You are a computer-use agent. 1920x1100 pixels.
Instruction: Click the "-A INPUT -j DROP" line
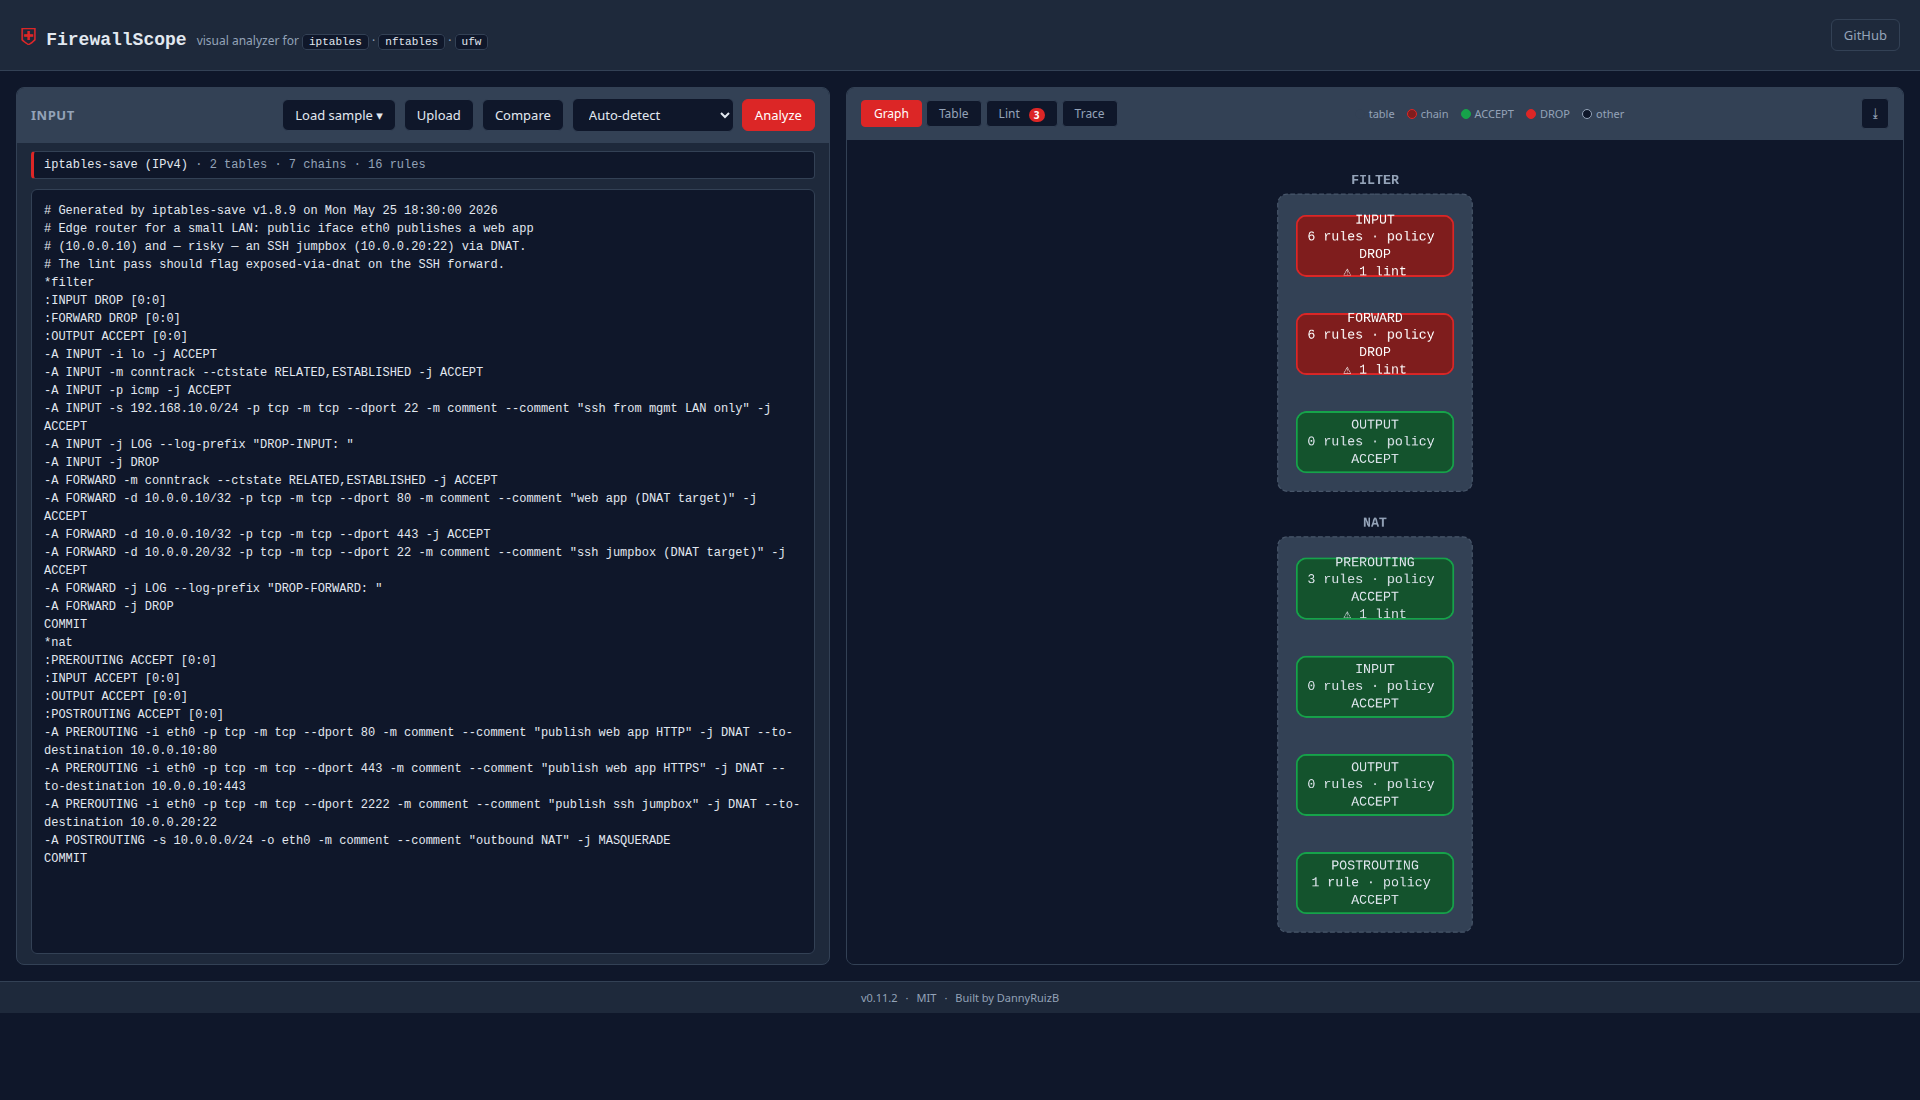point(102,462)
